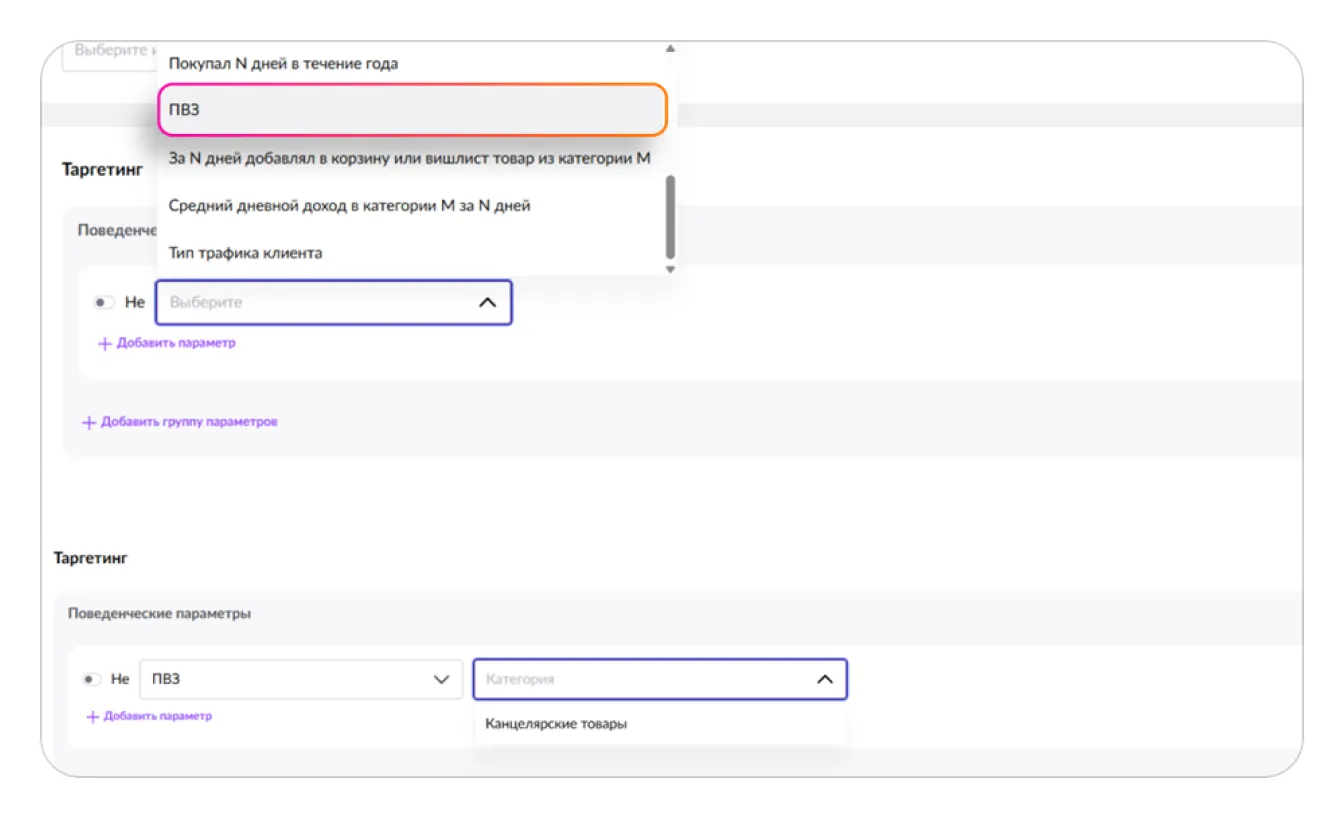Screen dimensions: 1344x818
Task: Click the dropdown list's scrollbar thumb
Action: click(x=670, y=217)
